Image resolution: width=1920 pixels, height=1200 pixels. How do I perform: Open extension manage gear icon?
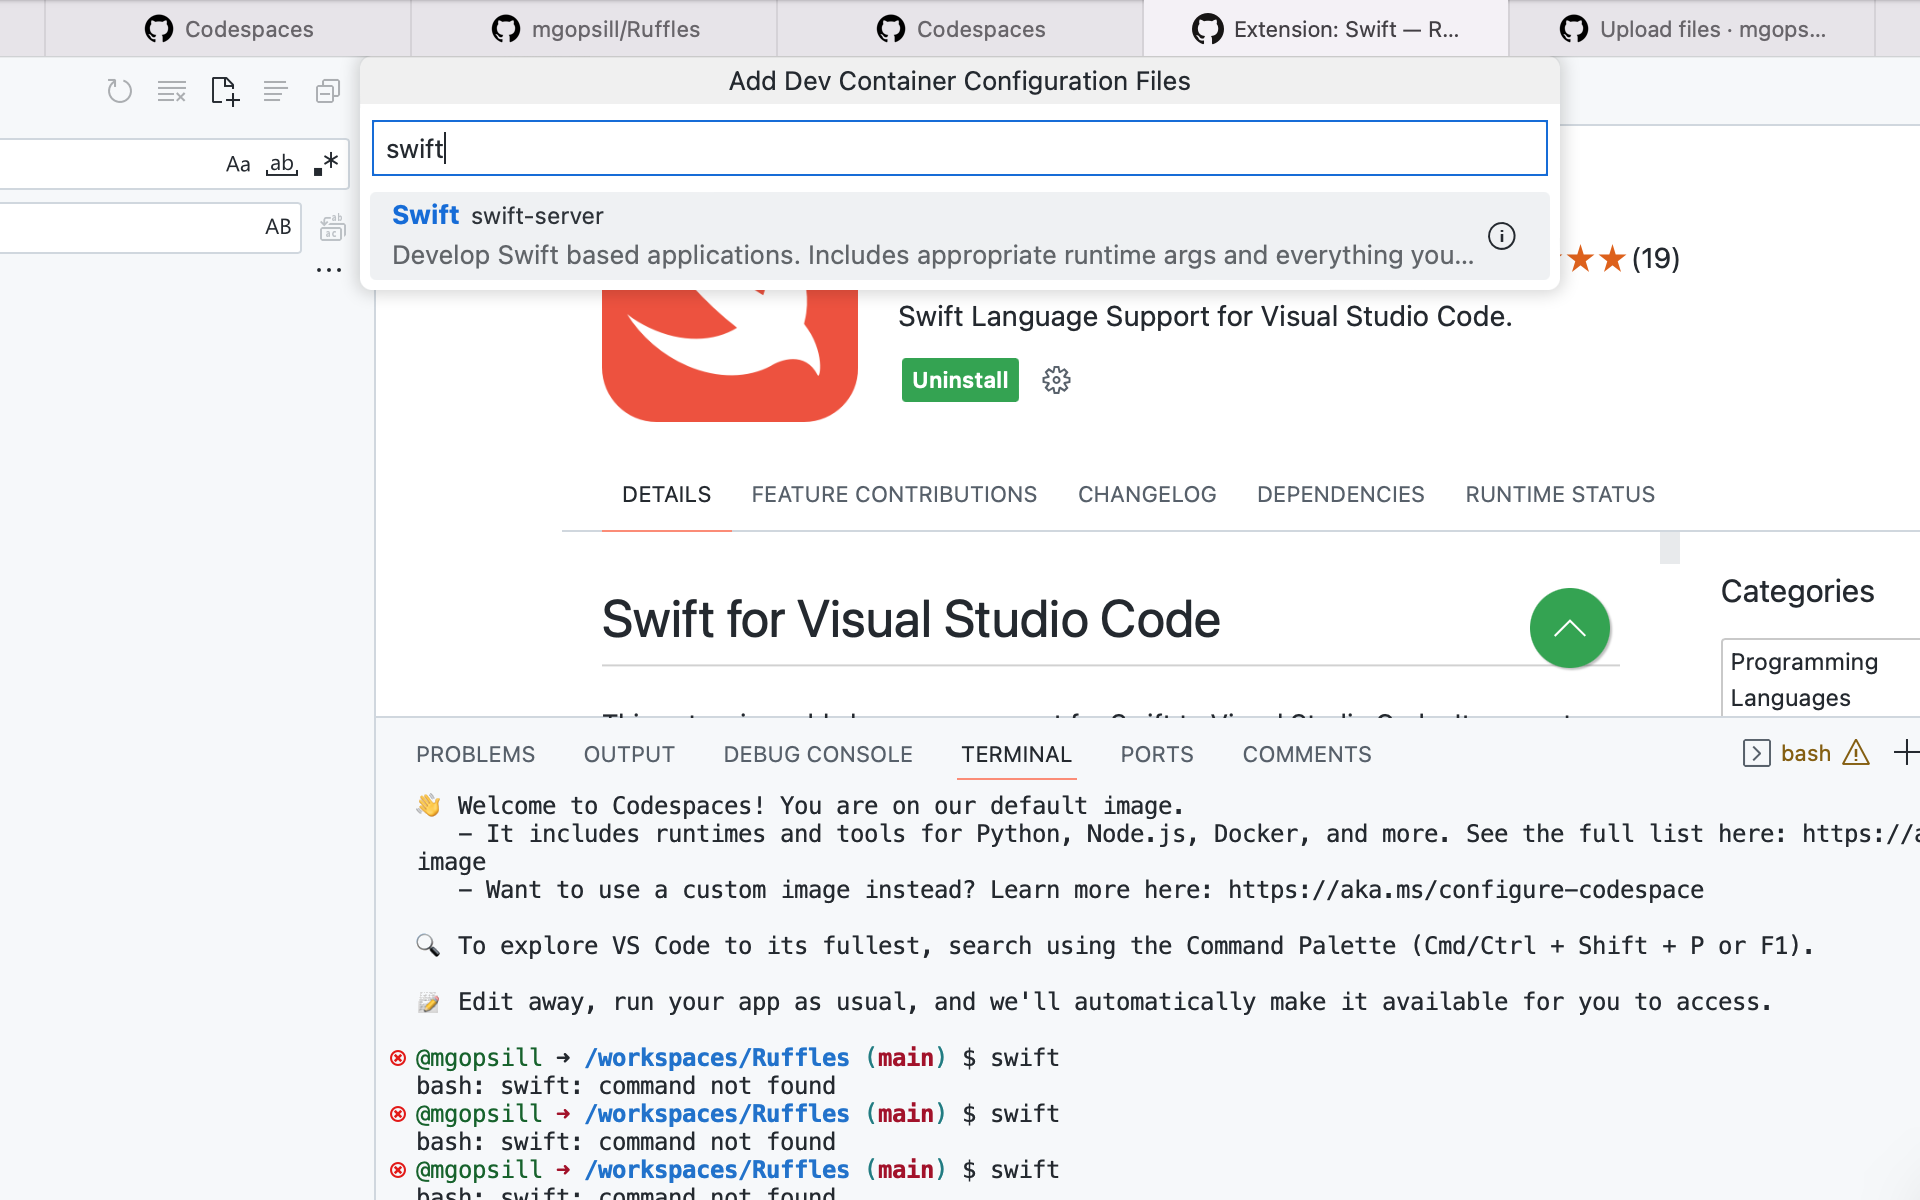pyautogui.click(x=1056, y=380)
